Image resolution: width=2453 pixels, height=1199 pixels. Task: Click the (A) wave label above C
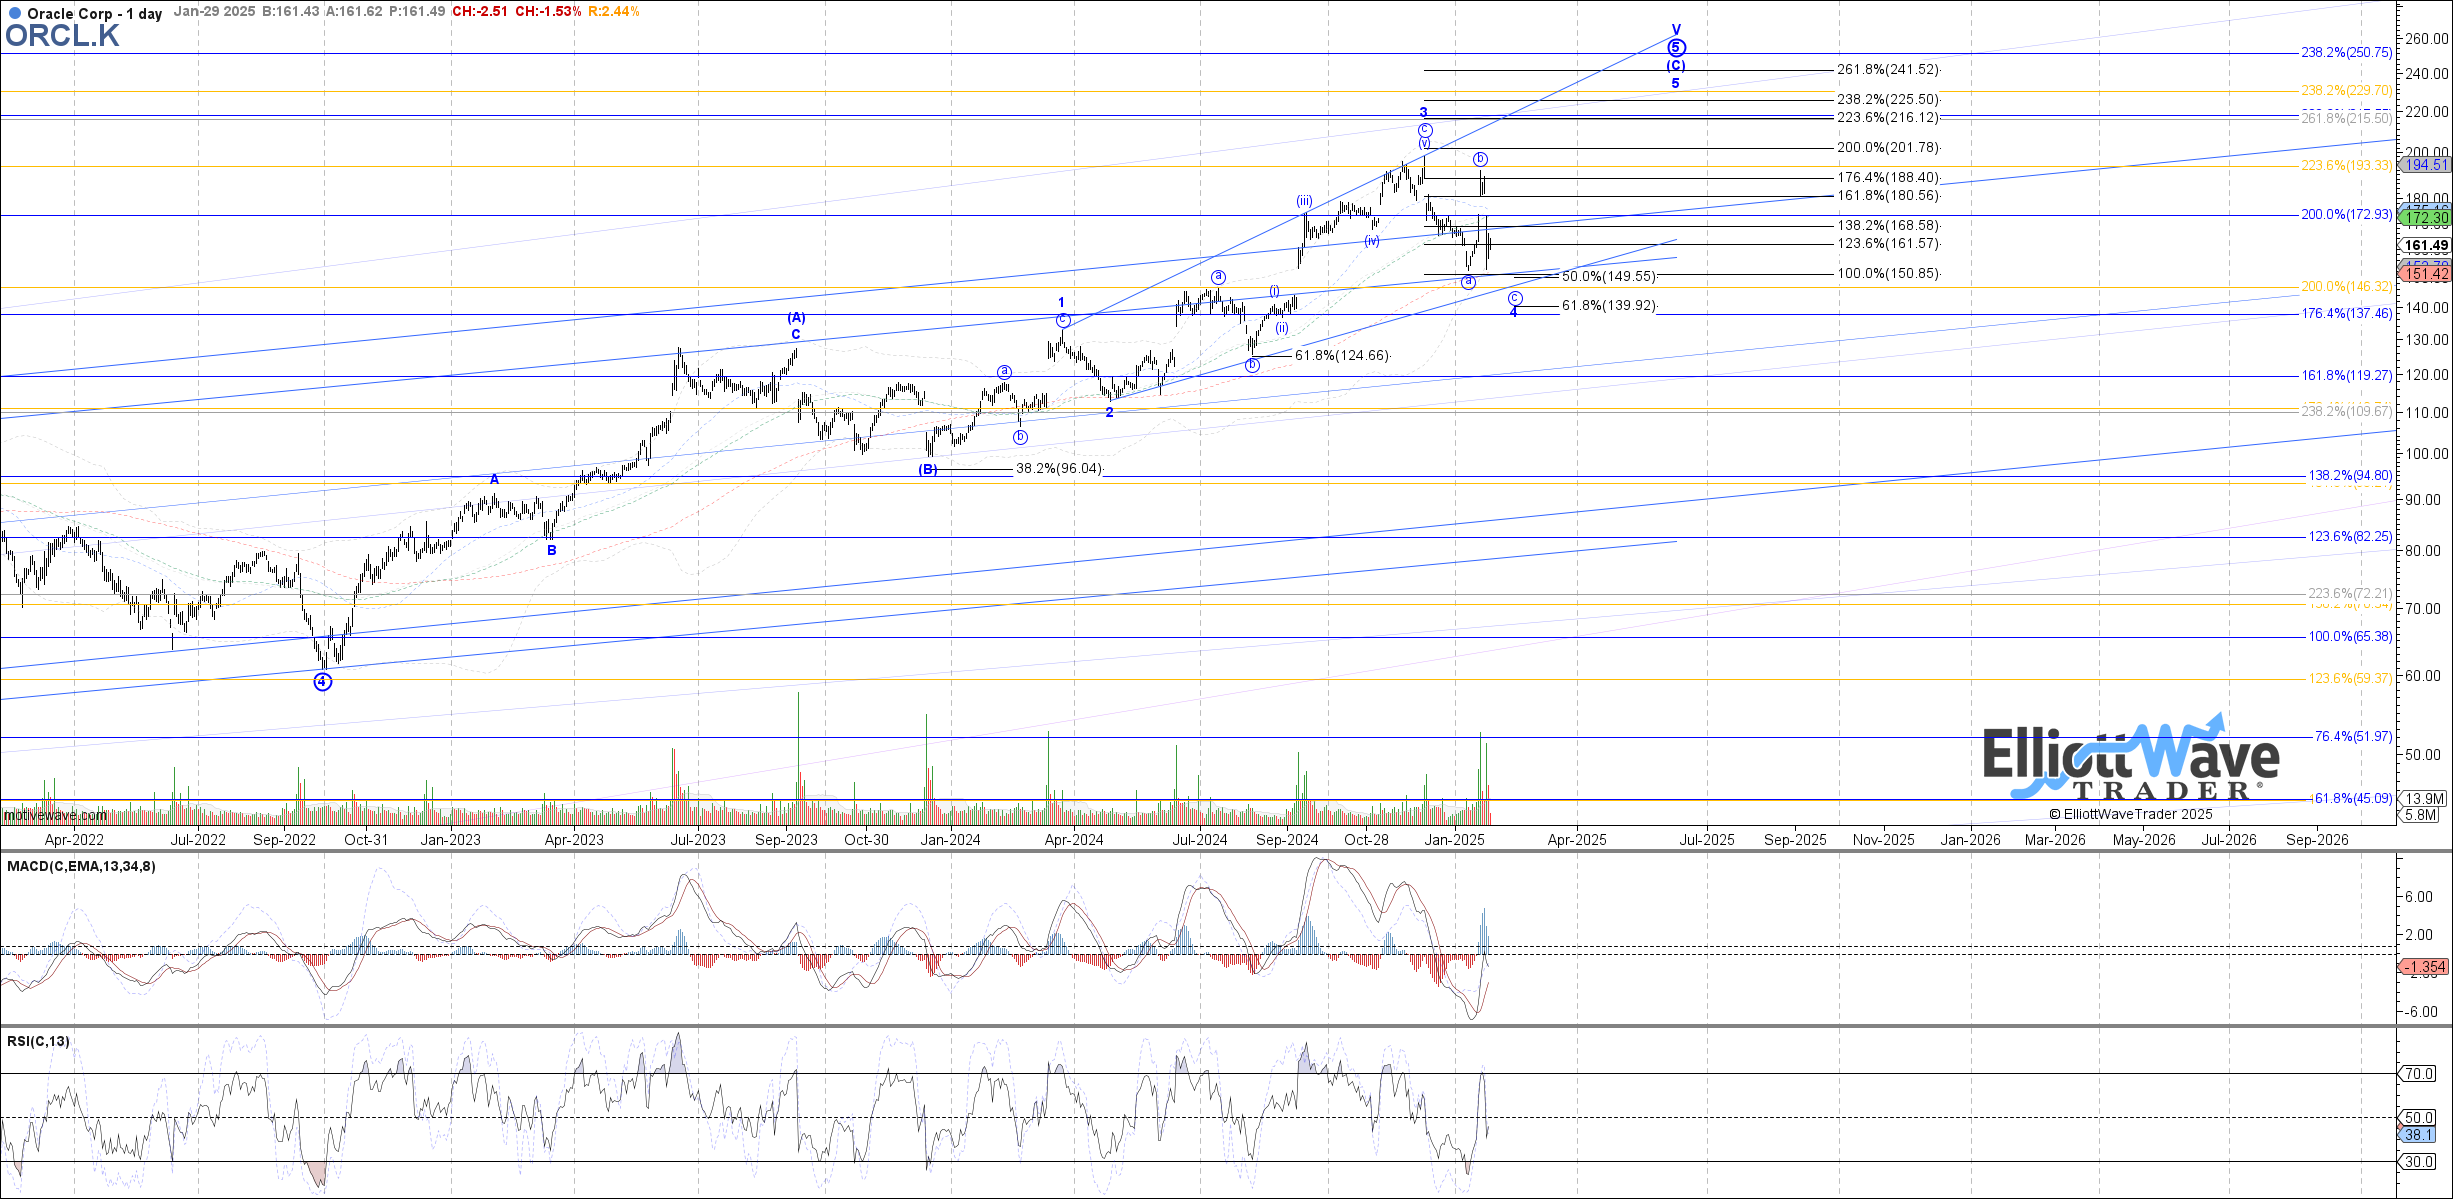point(796,318)
